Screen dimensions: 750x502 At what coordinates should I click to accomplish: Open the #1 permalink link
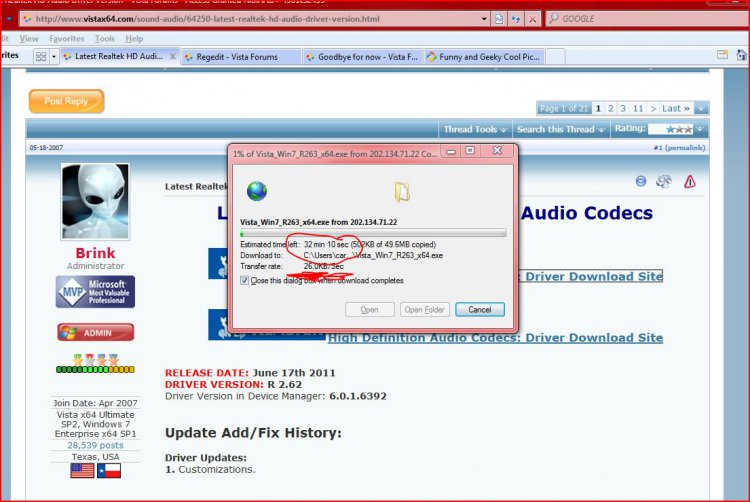679,148
